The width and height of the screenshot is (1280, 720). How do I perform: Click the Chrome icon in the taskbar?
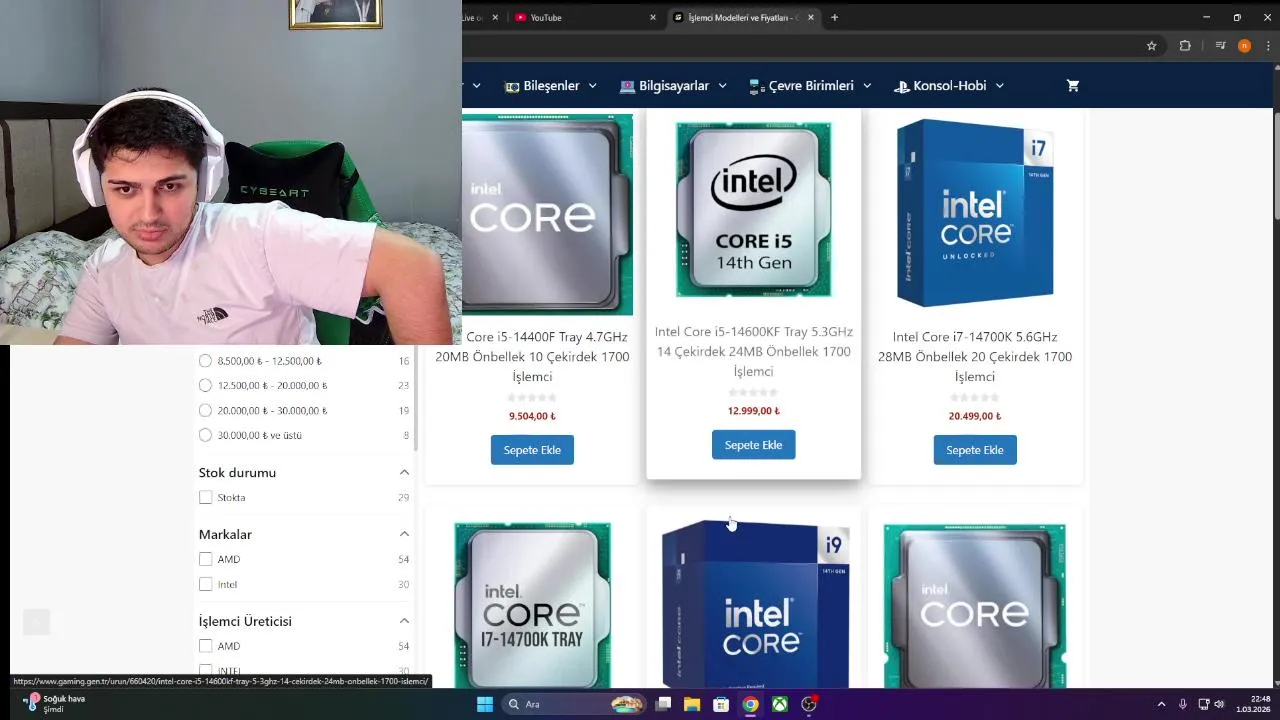(x=750, y=704)
